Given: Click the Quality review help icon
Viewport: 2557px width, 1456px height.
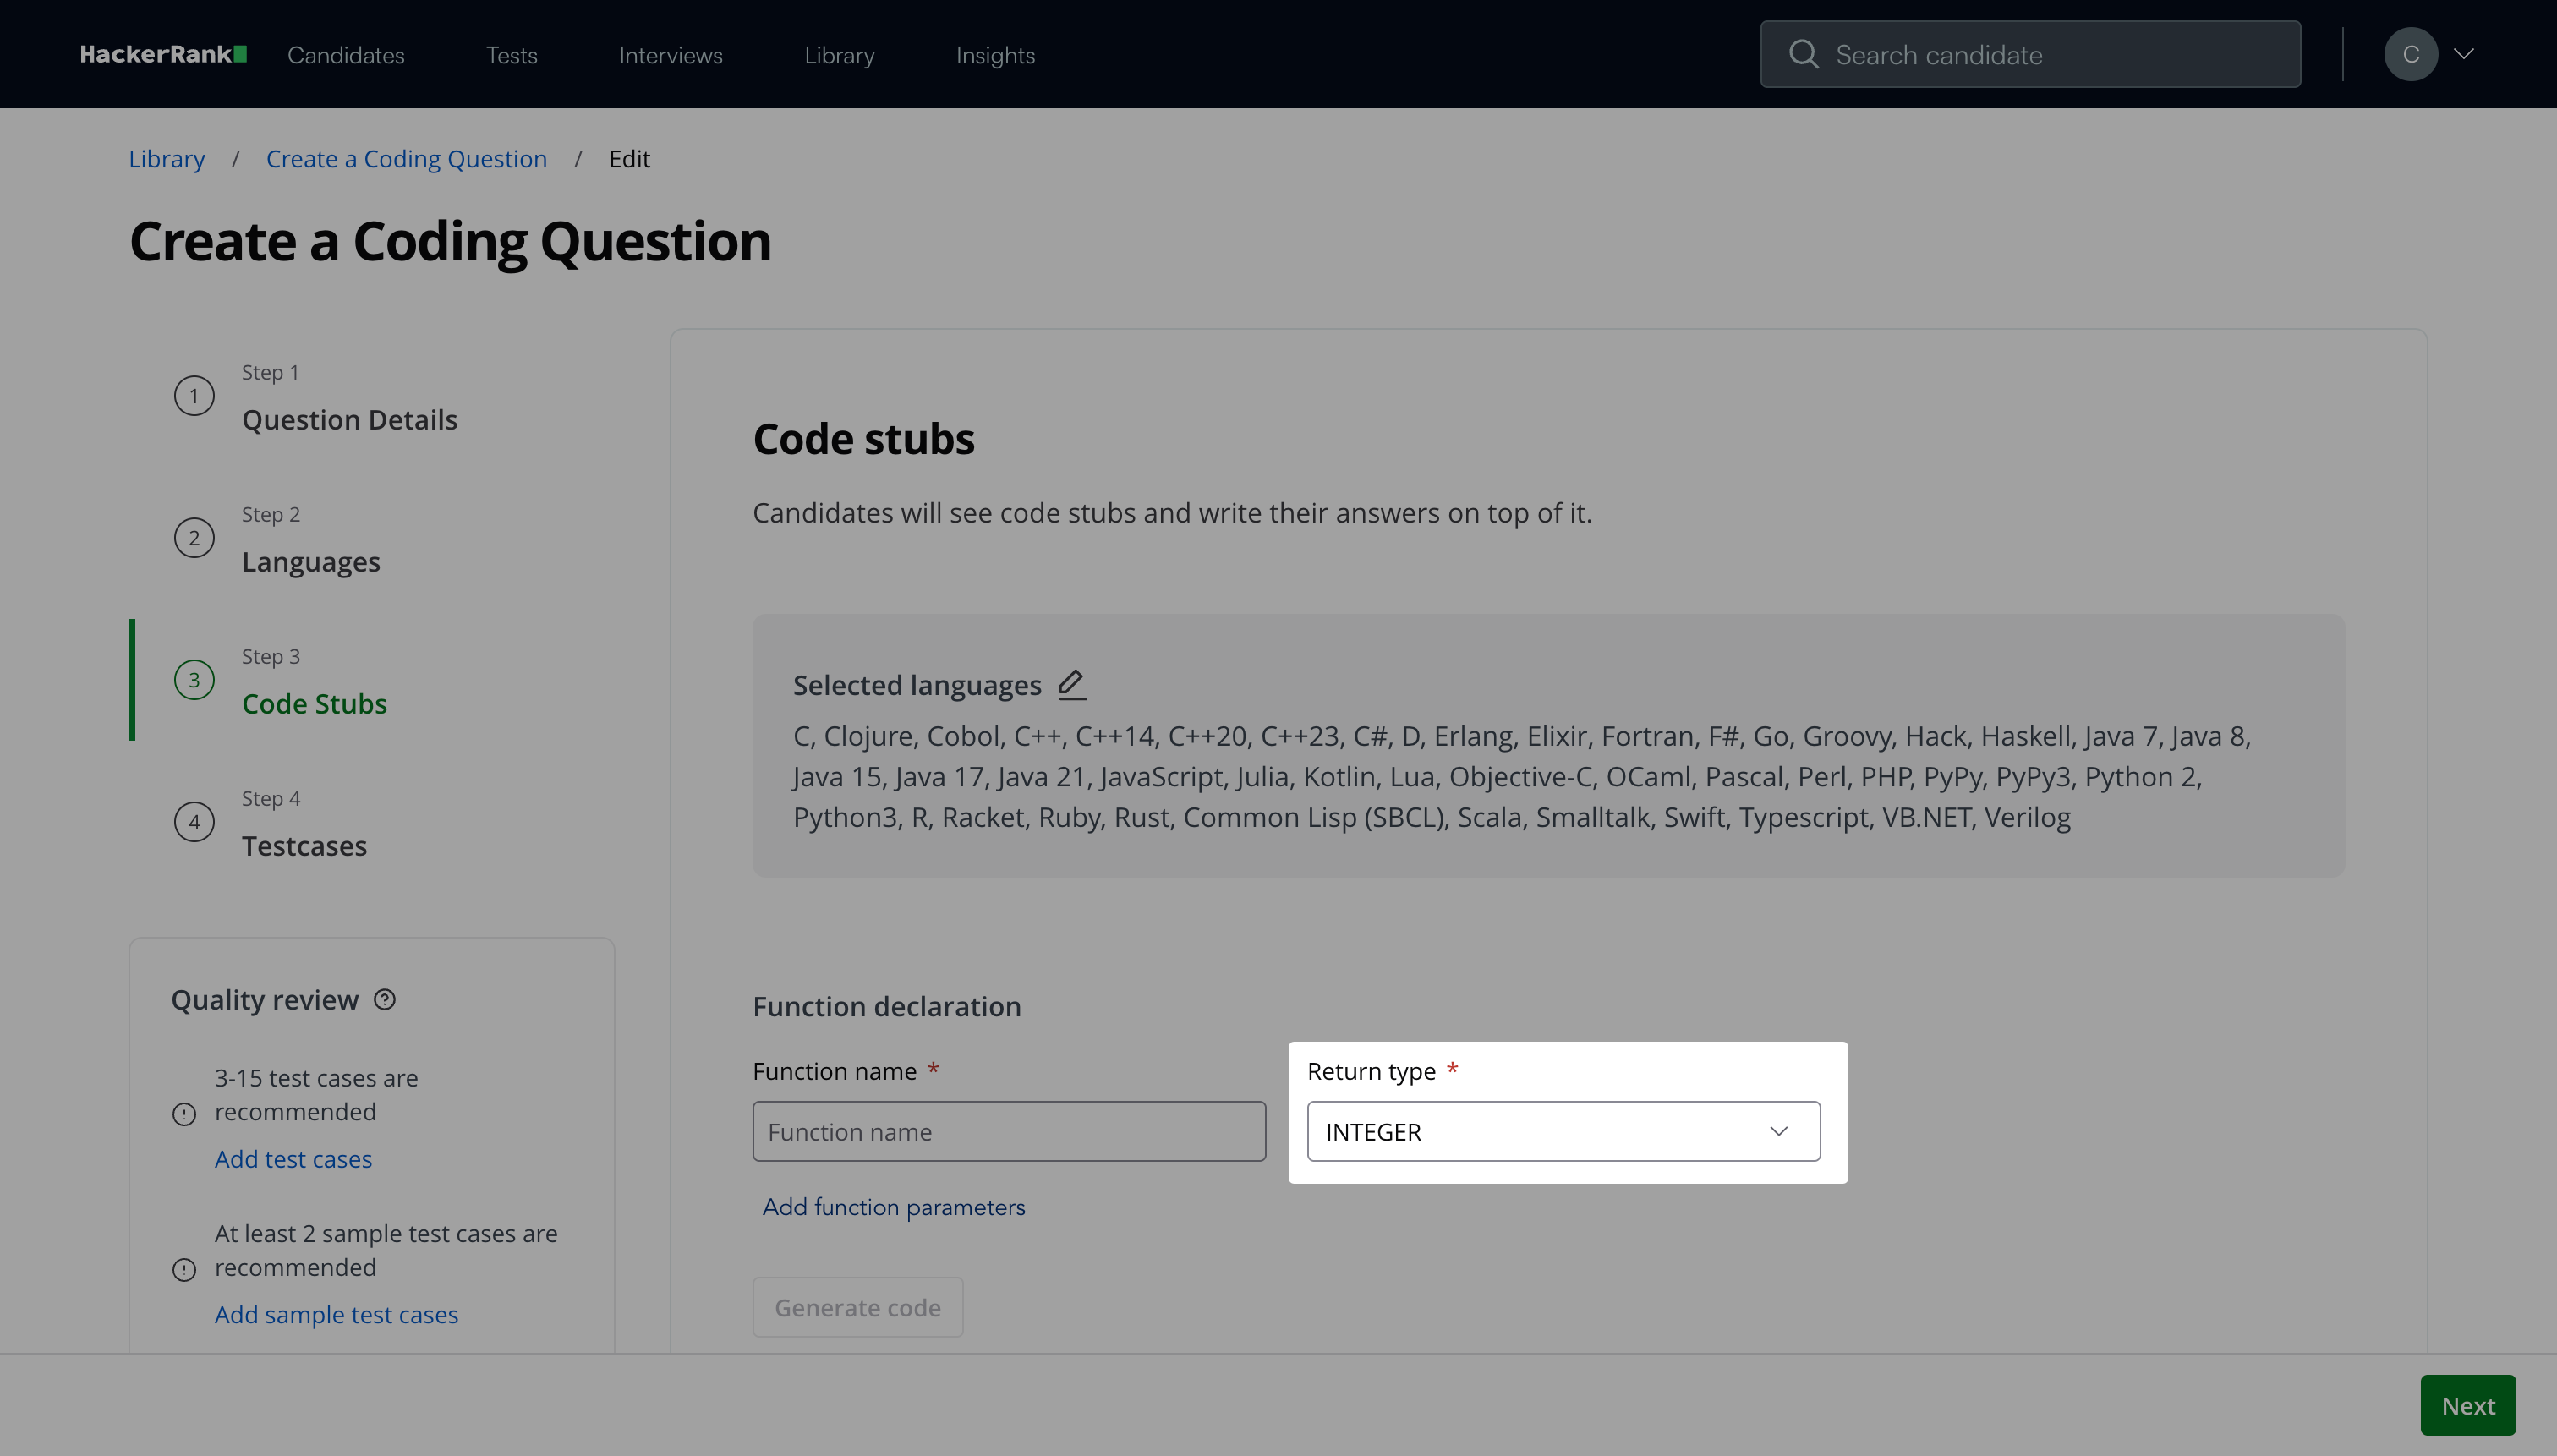Looking at the screenshot, I should coord(385,999).
